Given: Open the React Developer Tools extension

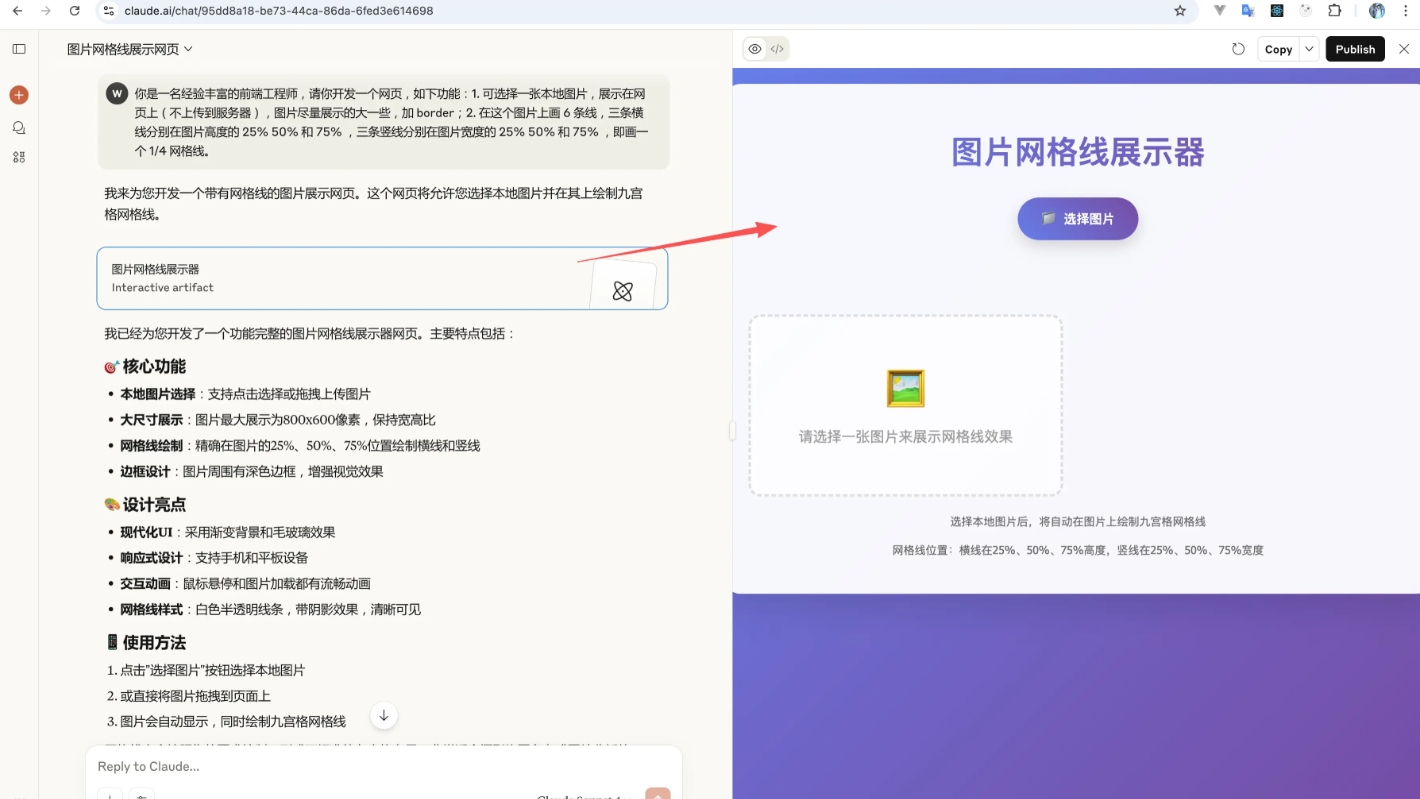Looking at the screenshot, I should coord(1277,11).
